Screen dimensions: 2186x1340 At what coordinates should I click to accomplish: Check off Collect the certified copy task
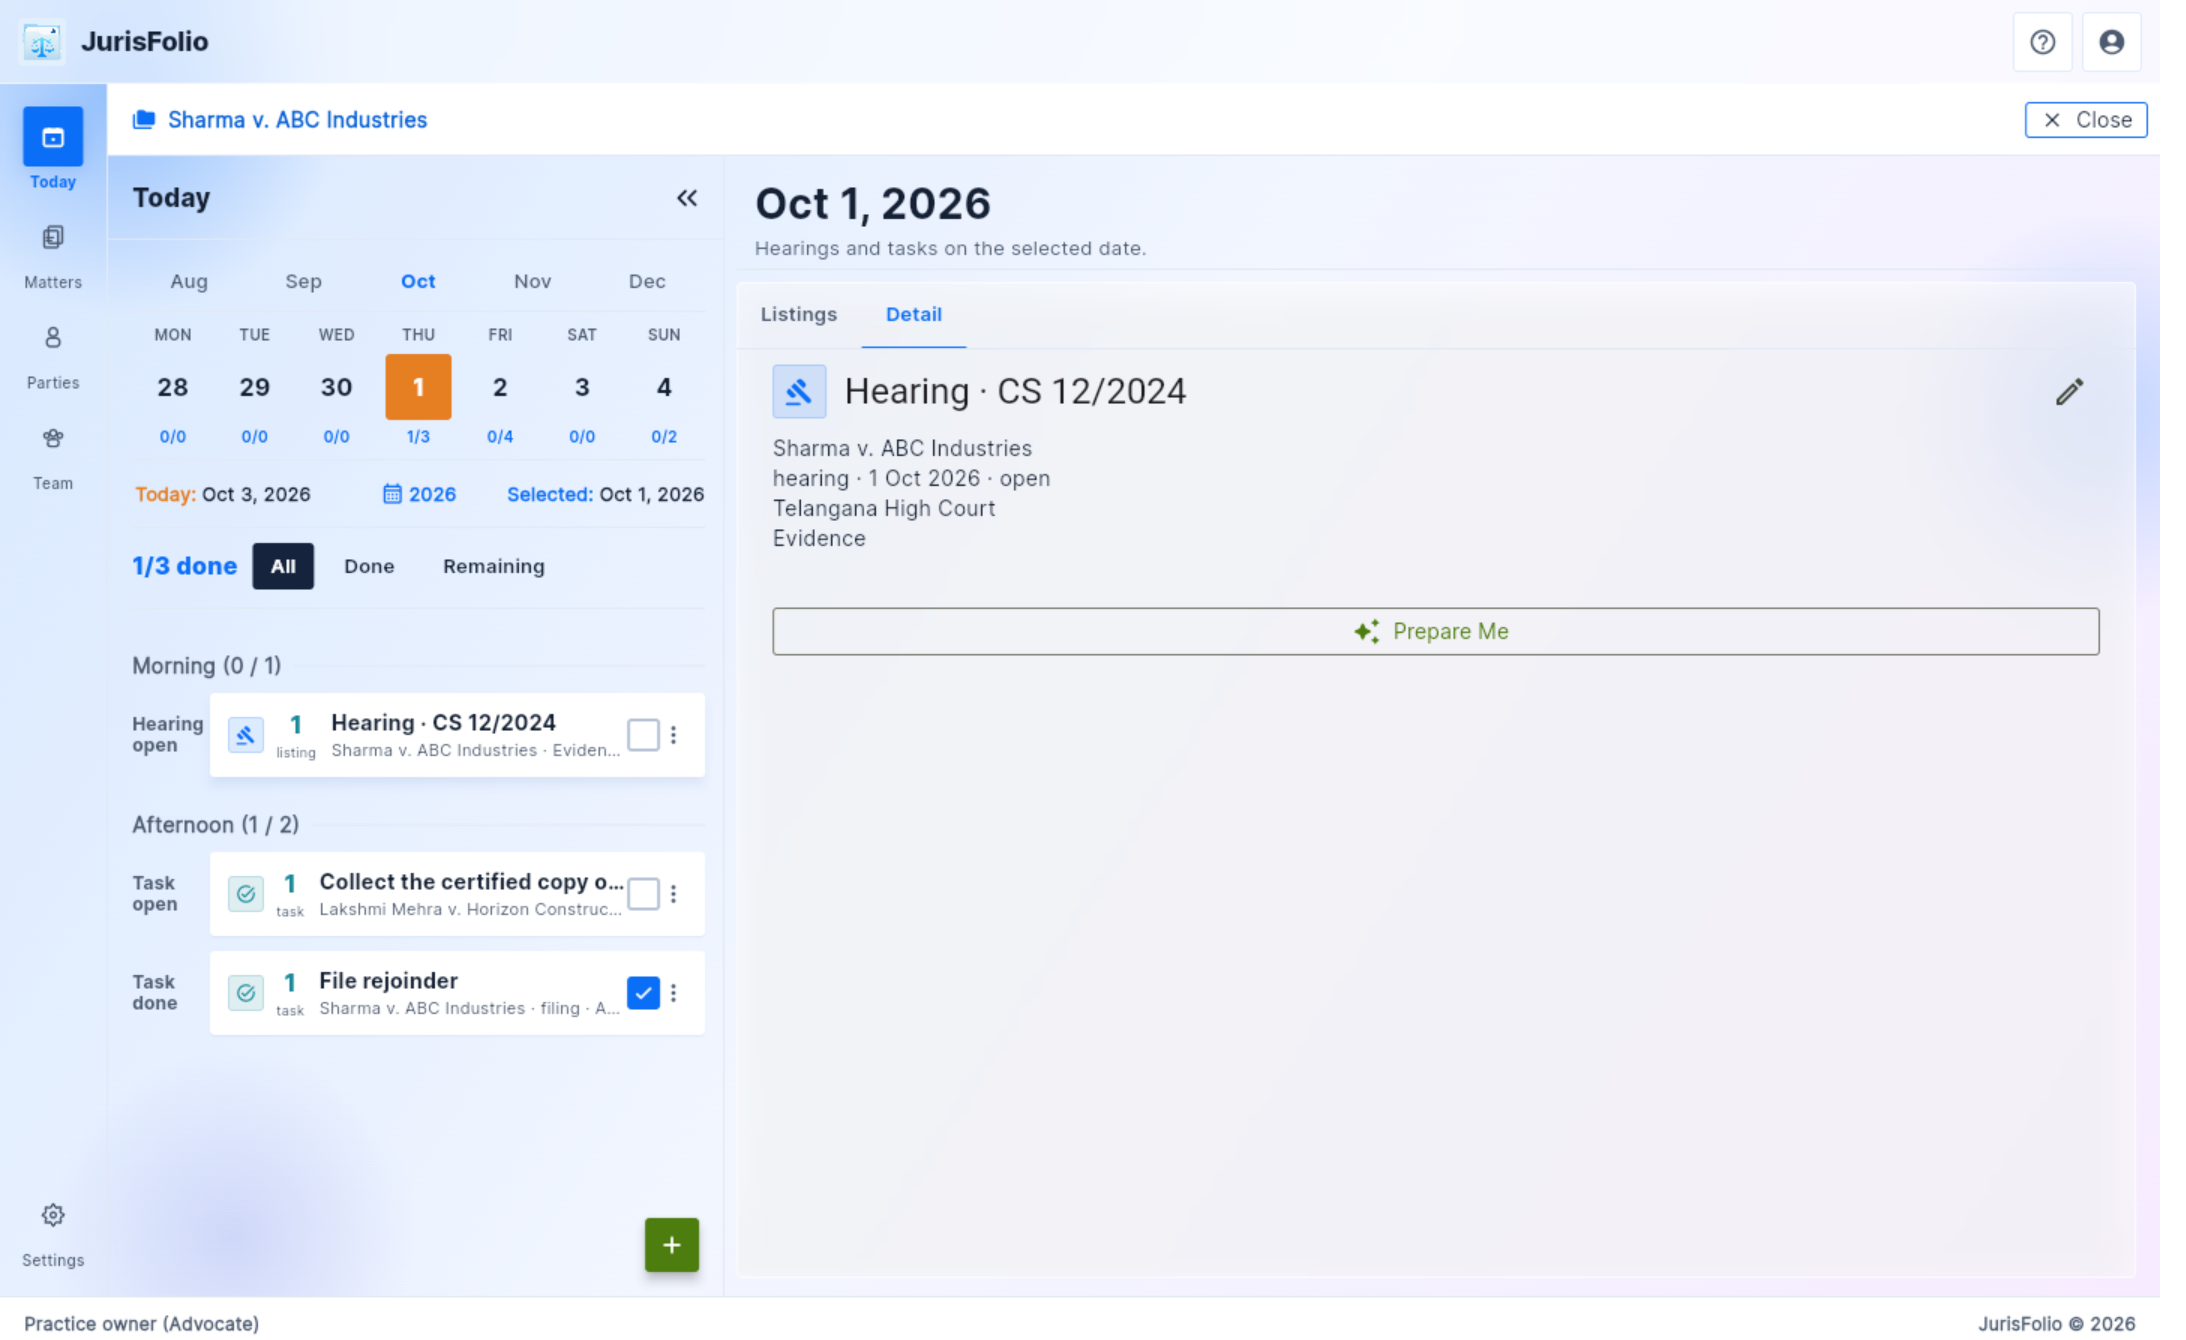[643, 894]
